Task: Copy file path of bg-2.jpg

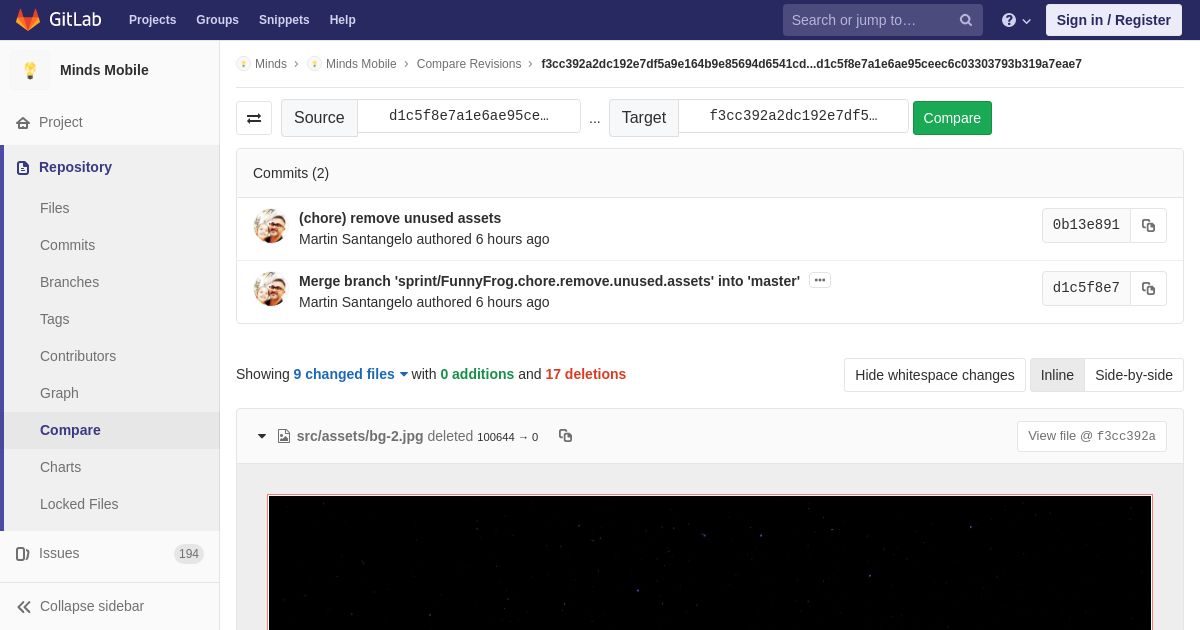Action: coord(565,436)
